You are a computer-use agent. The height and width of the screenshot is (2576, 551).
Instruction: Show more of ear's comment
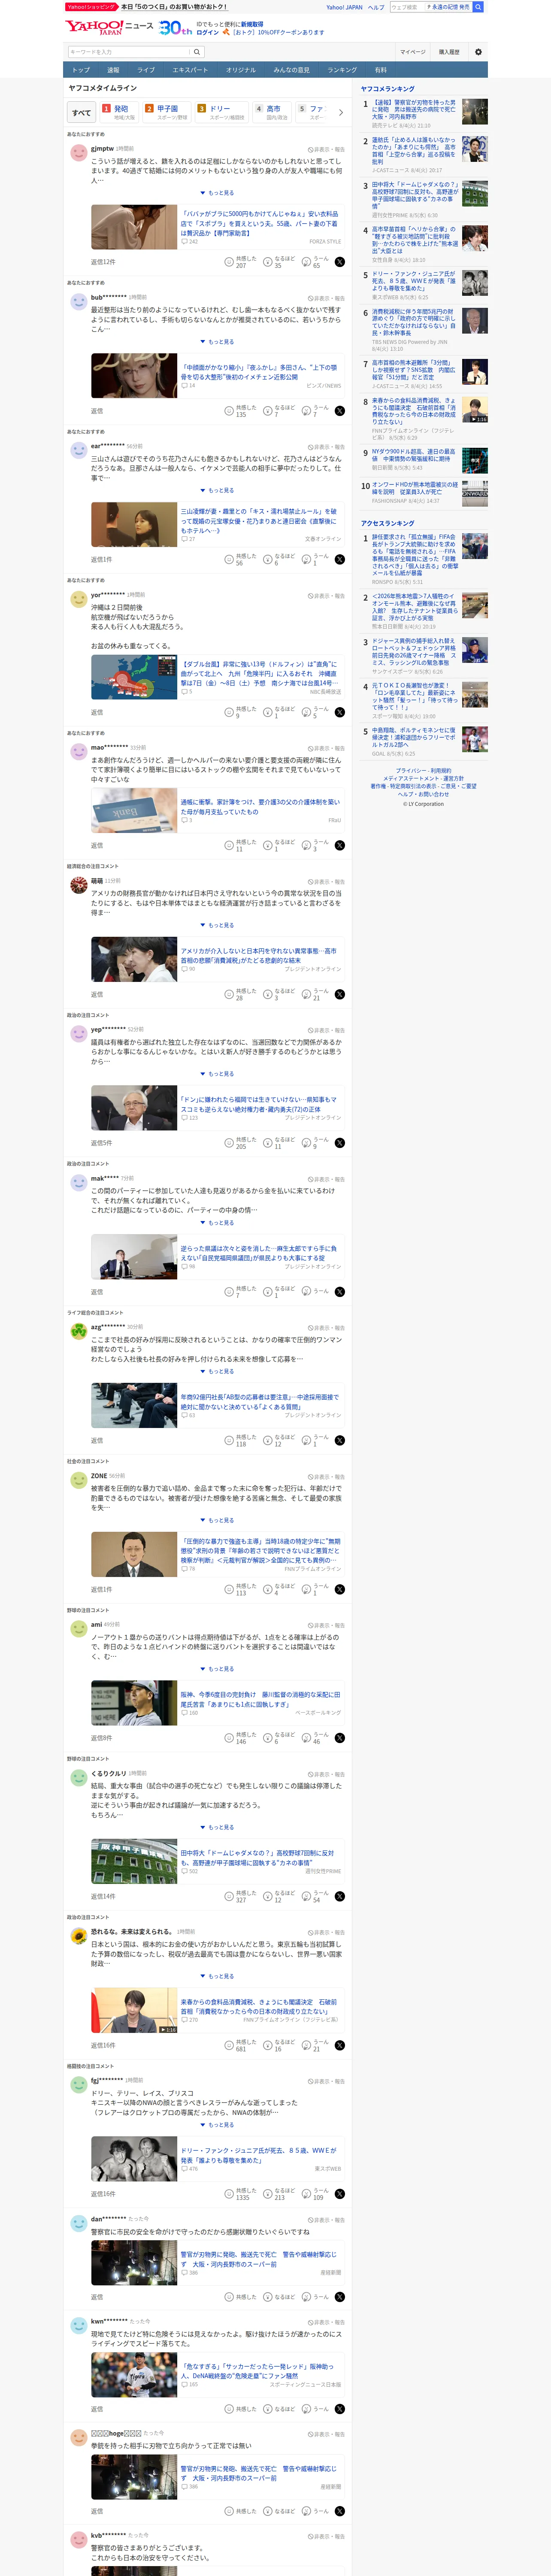(218, 490)
